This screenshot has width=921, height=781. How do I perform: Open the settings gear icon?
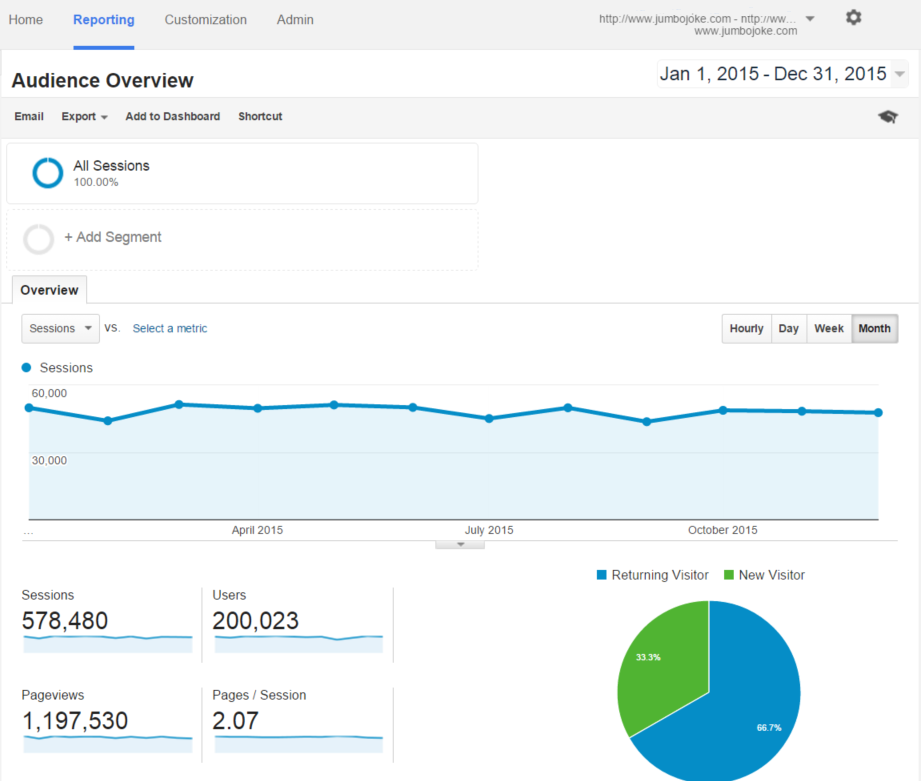(x=853, y=18)
